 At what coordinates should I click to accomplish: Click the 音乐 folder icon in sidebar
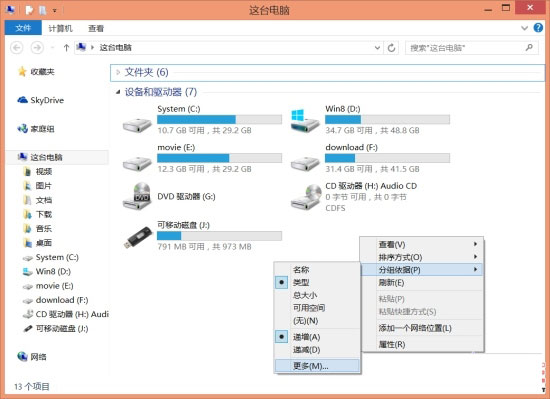[x=27, y=229]
